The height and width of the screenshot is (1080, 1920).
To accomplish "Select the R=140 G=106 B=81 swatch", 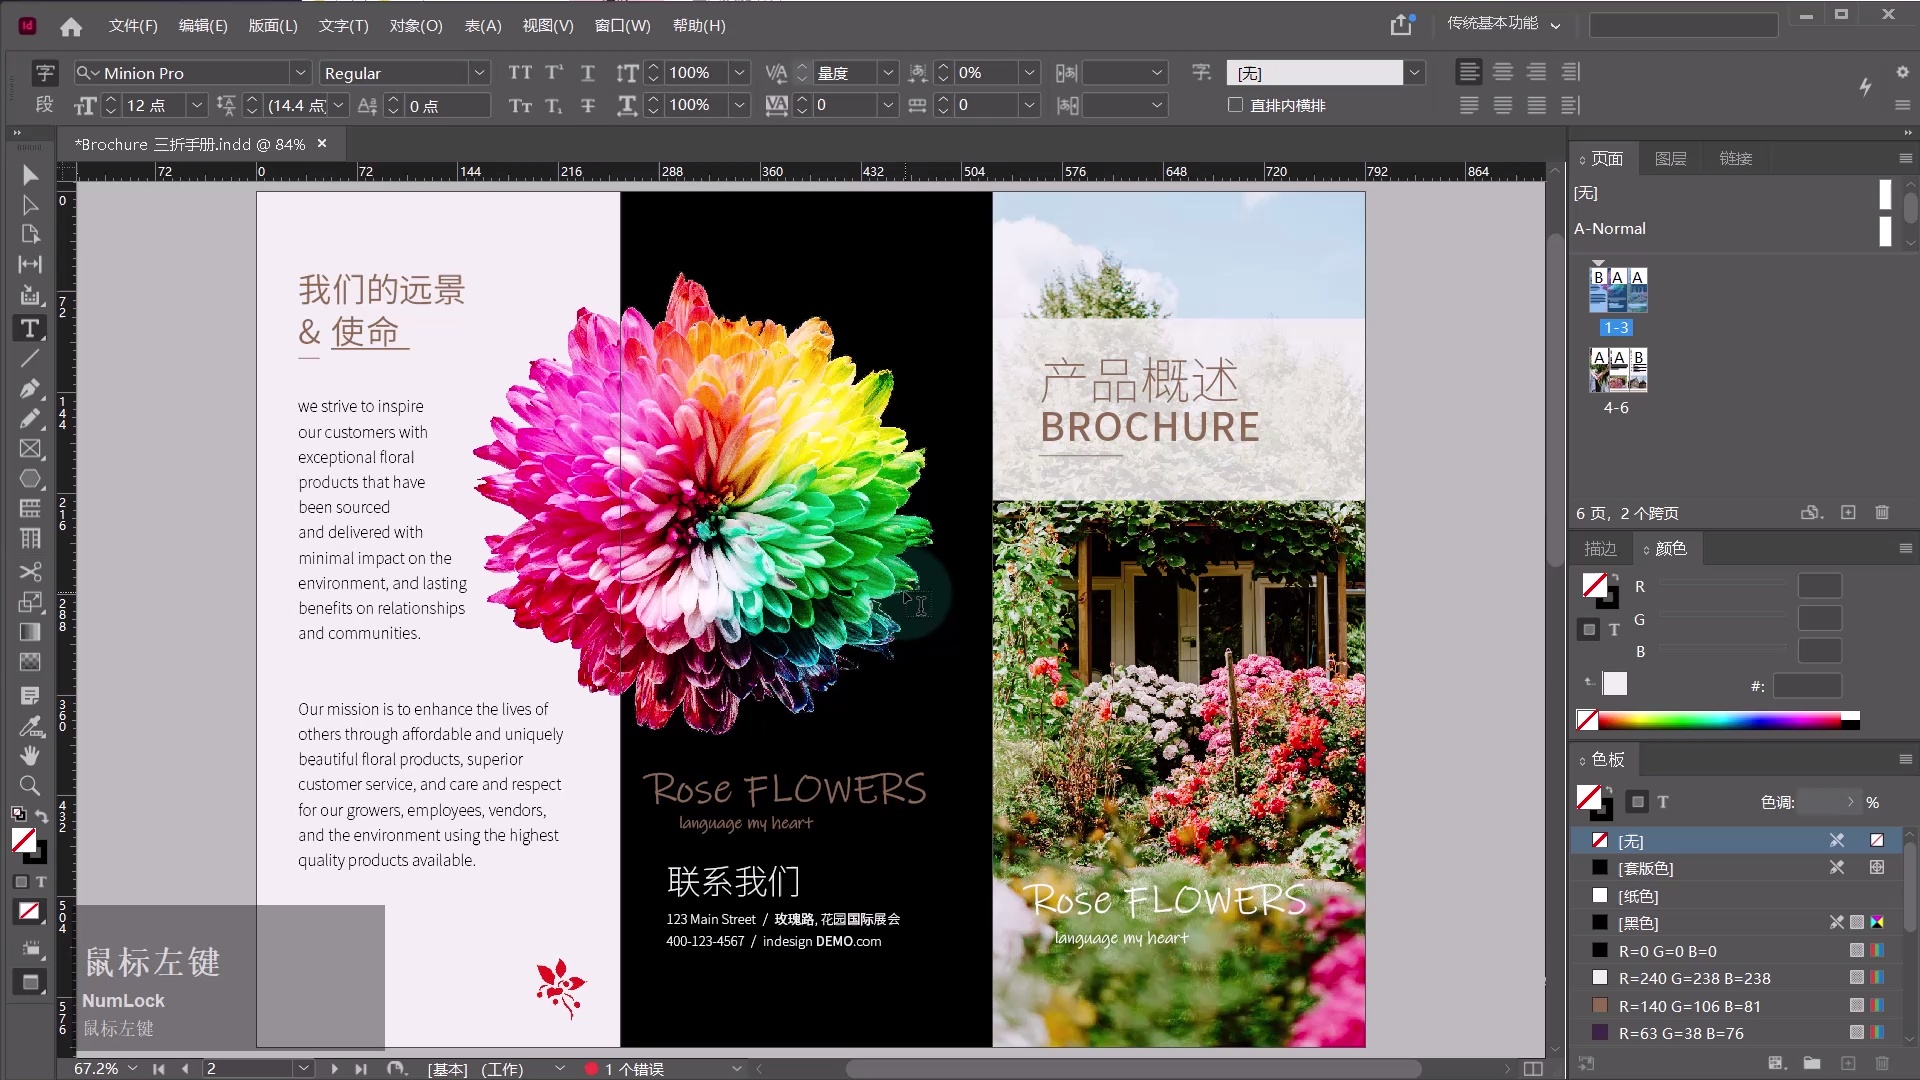I will 1689,1006.
